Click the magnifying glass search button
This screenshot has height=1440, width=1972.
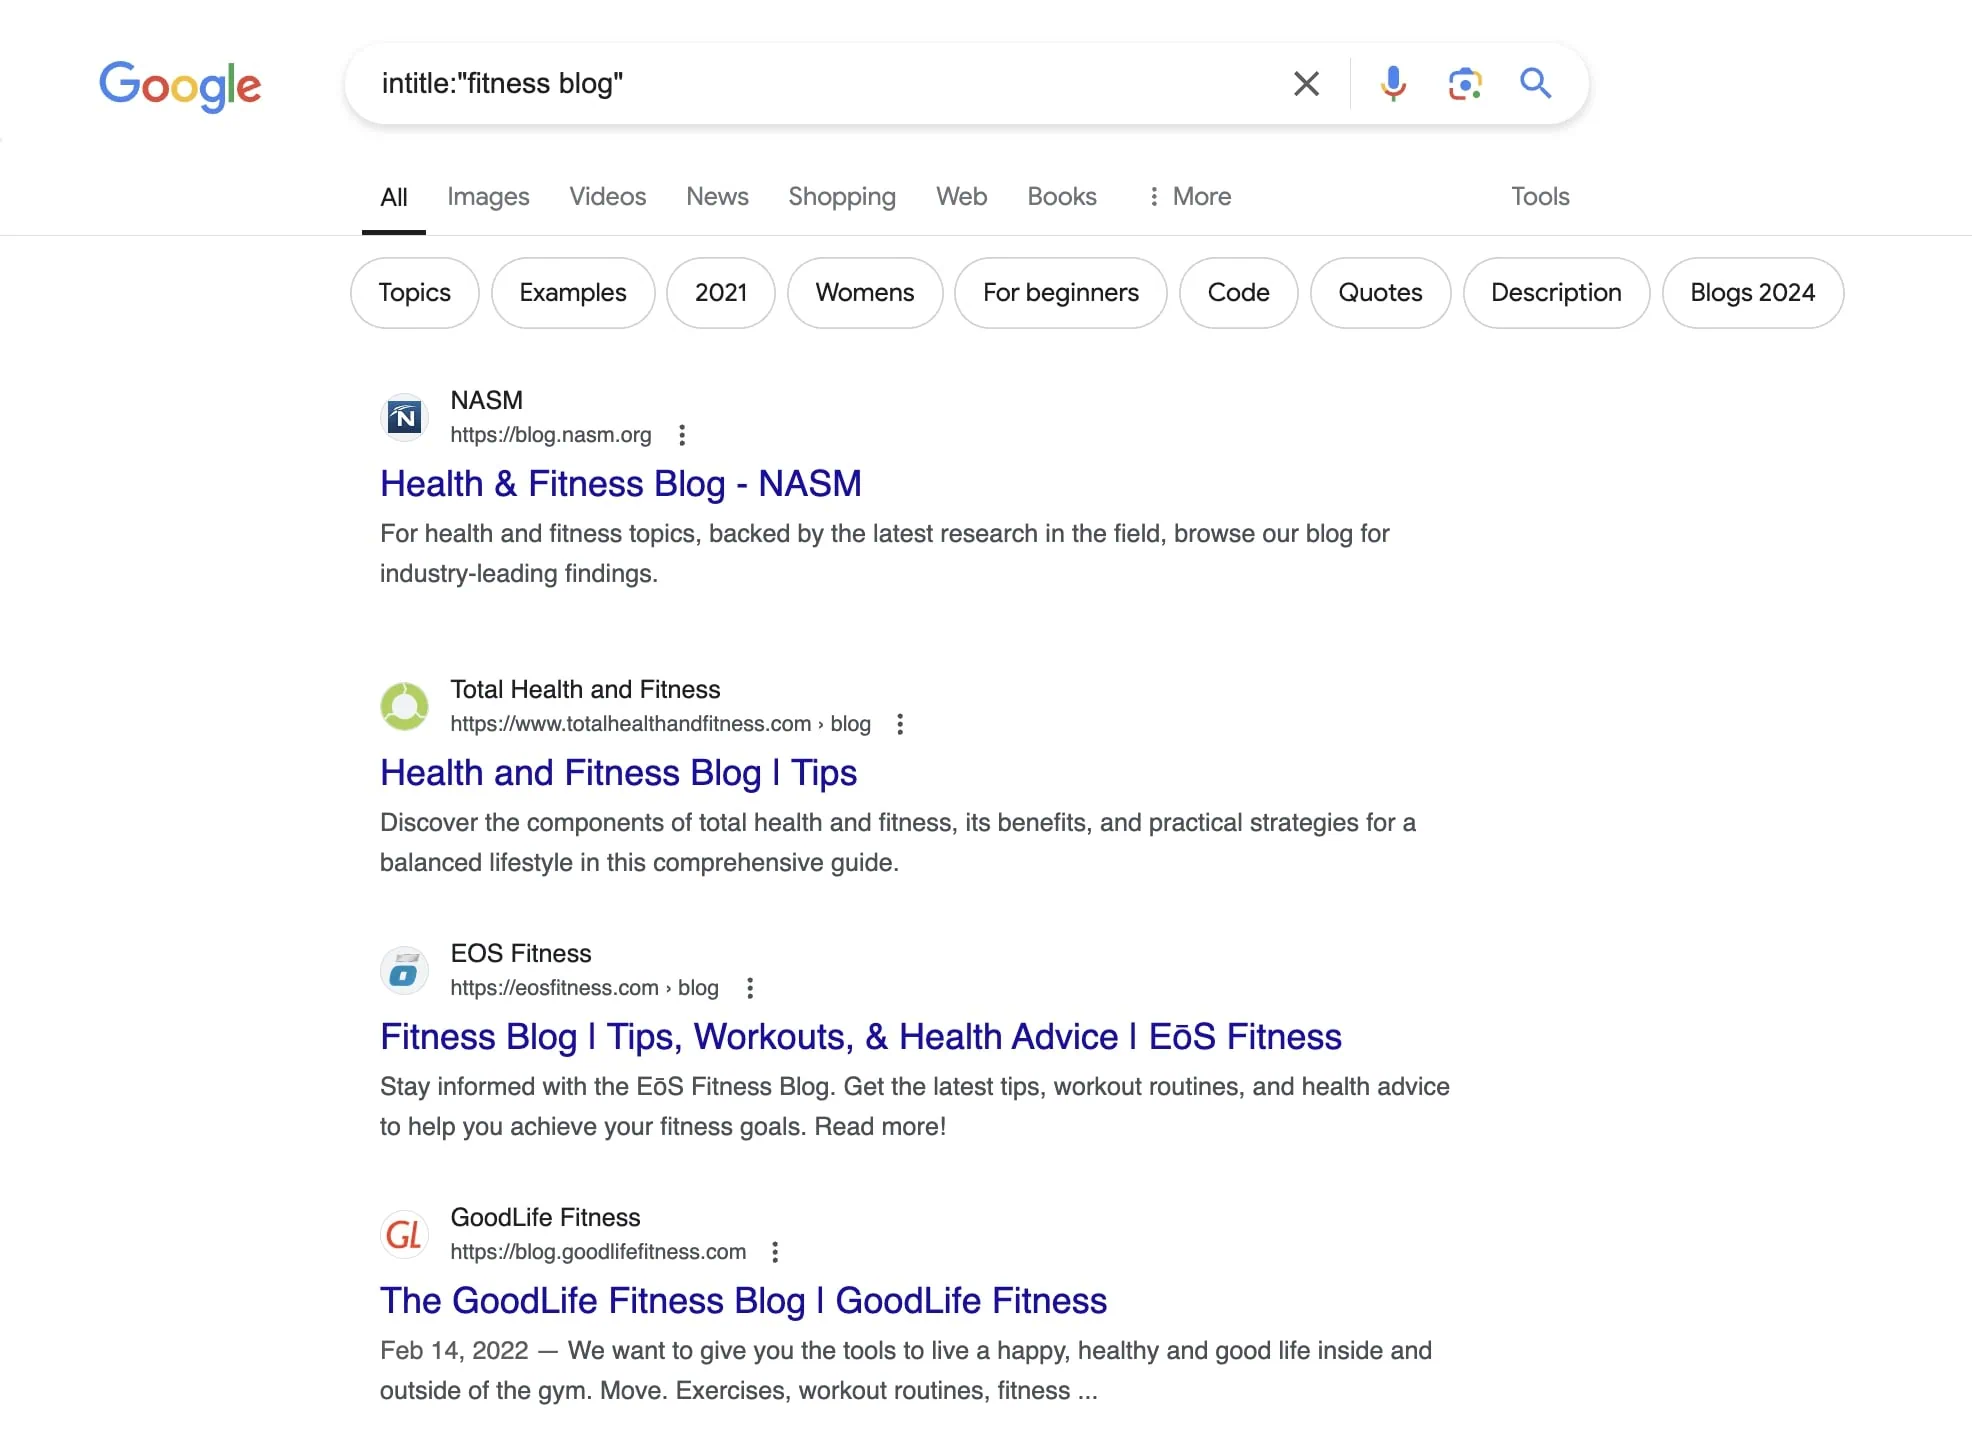[x=1536, y=84]
